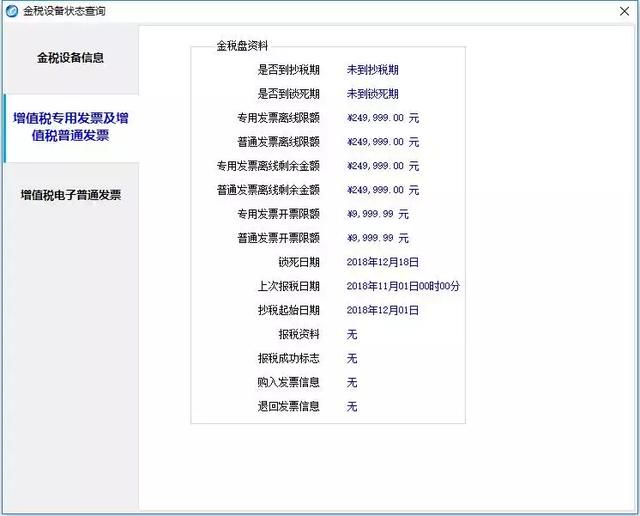The height and width of the screenshot is (516, 640).
Task: Click the 未到抄税期 status value
Action: pyautogui.click(x=372, y=70)
